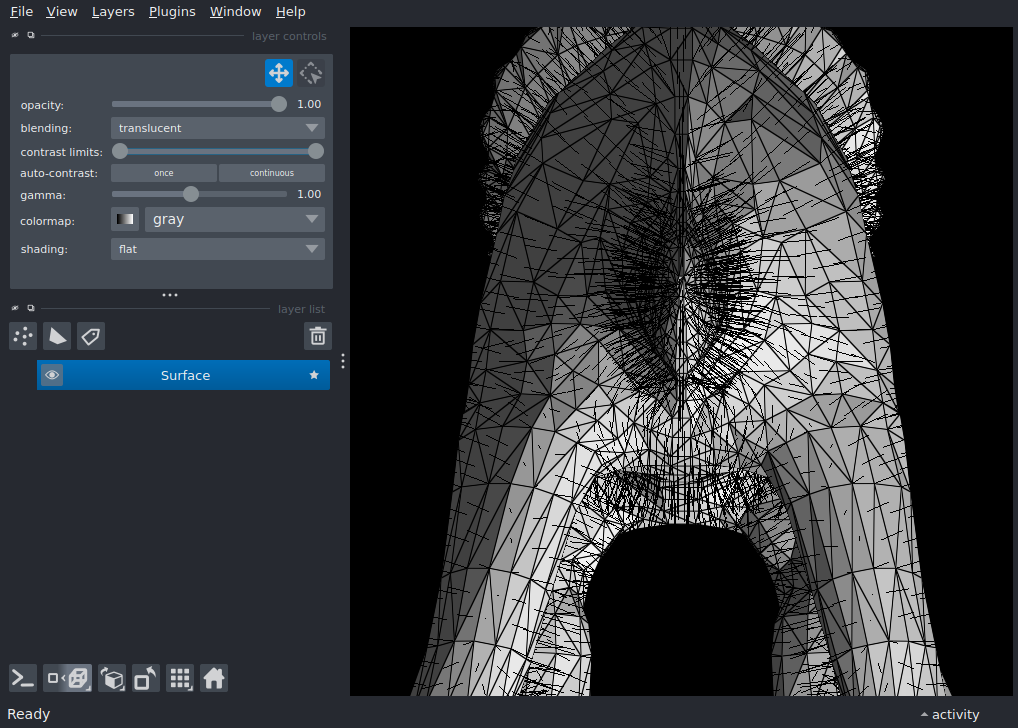This screenshot has width=1018, height=728.
Task: Activate the transform layer mode
Action: tap(310, 72)
